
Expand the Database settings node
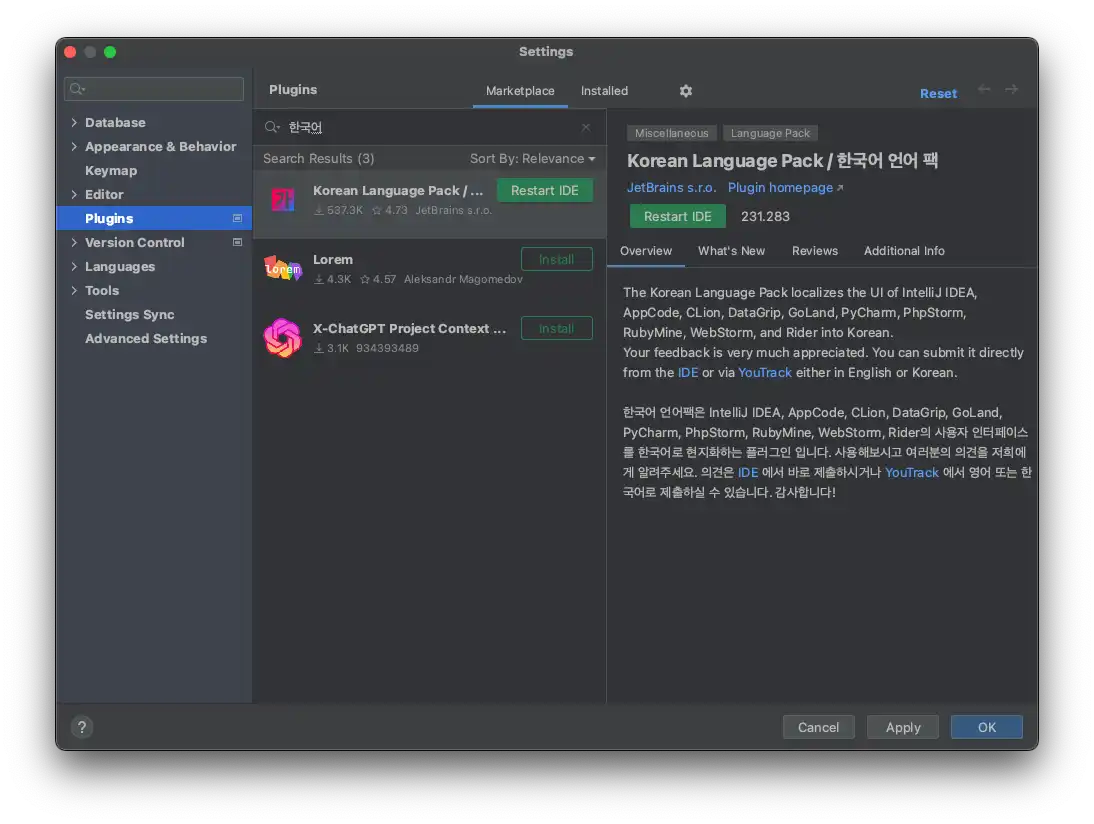pyautogui.click(x=74, y=122)
